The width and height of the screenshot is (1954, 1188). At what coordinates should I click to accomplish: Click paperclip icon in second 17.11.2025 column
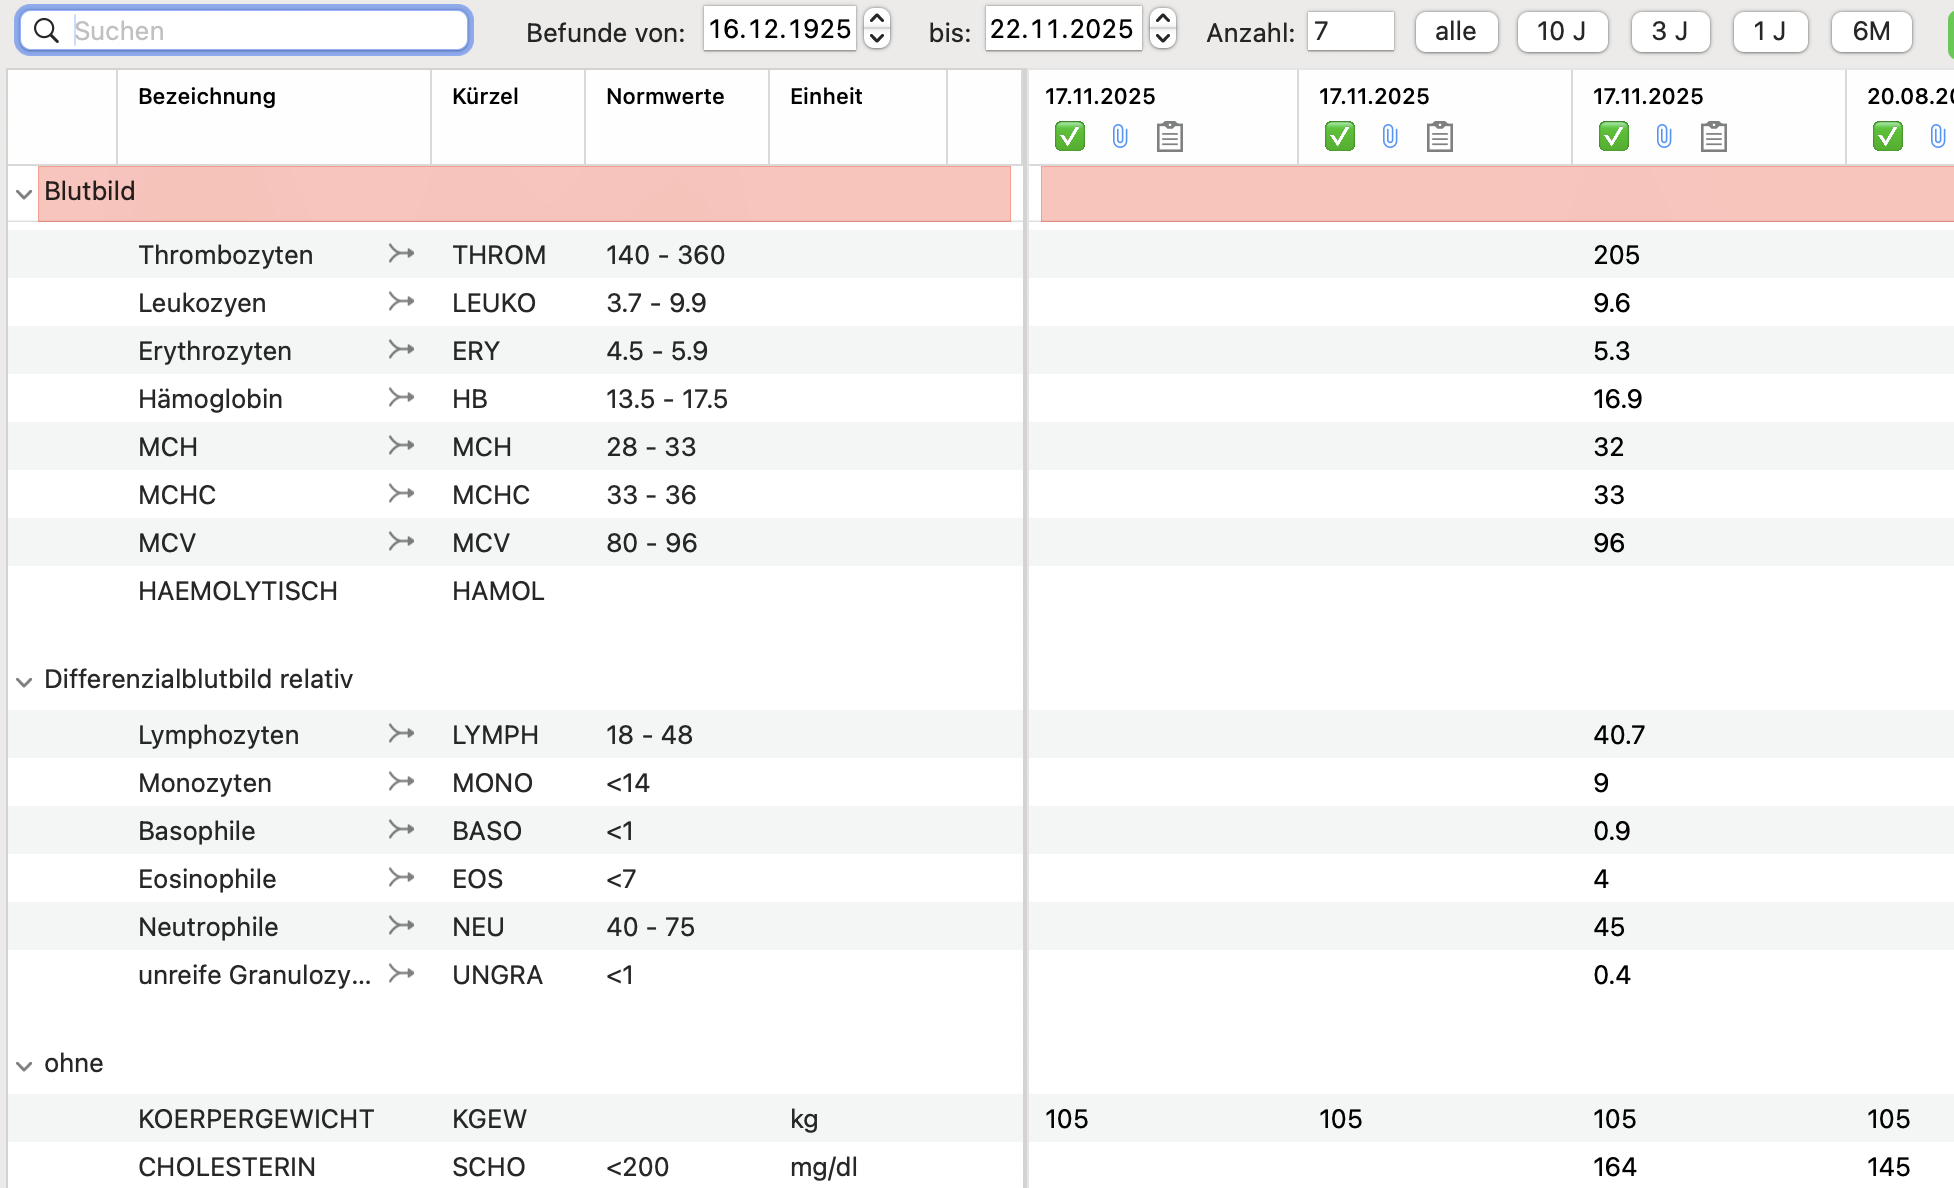(1390, 136)
